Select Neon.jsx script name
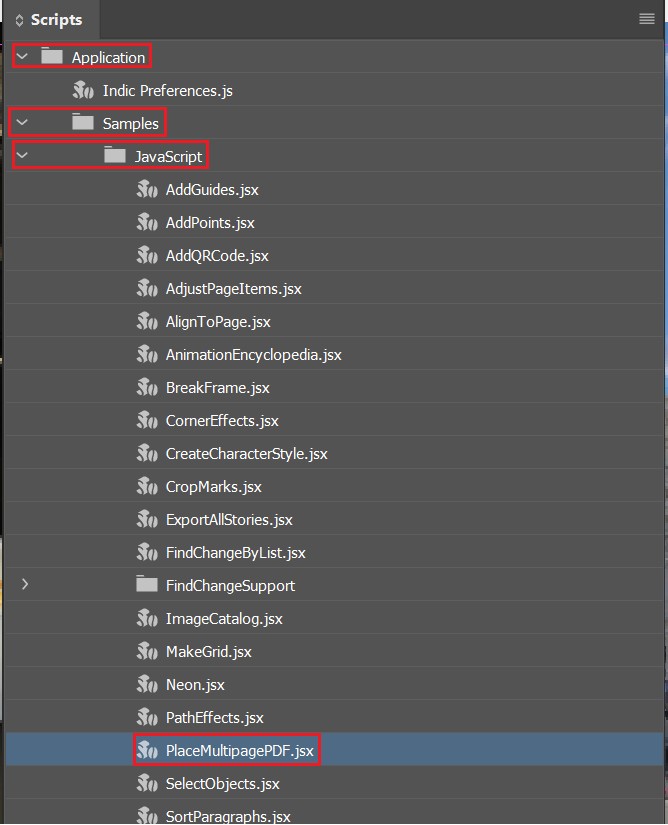The height and width of the screenshot is (825, 668). click(x=195, y=685)
